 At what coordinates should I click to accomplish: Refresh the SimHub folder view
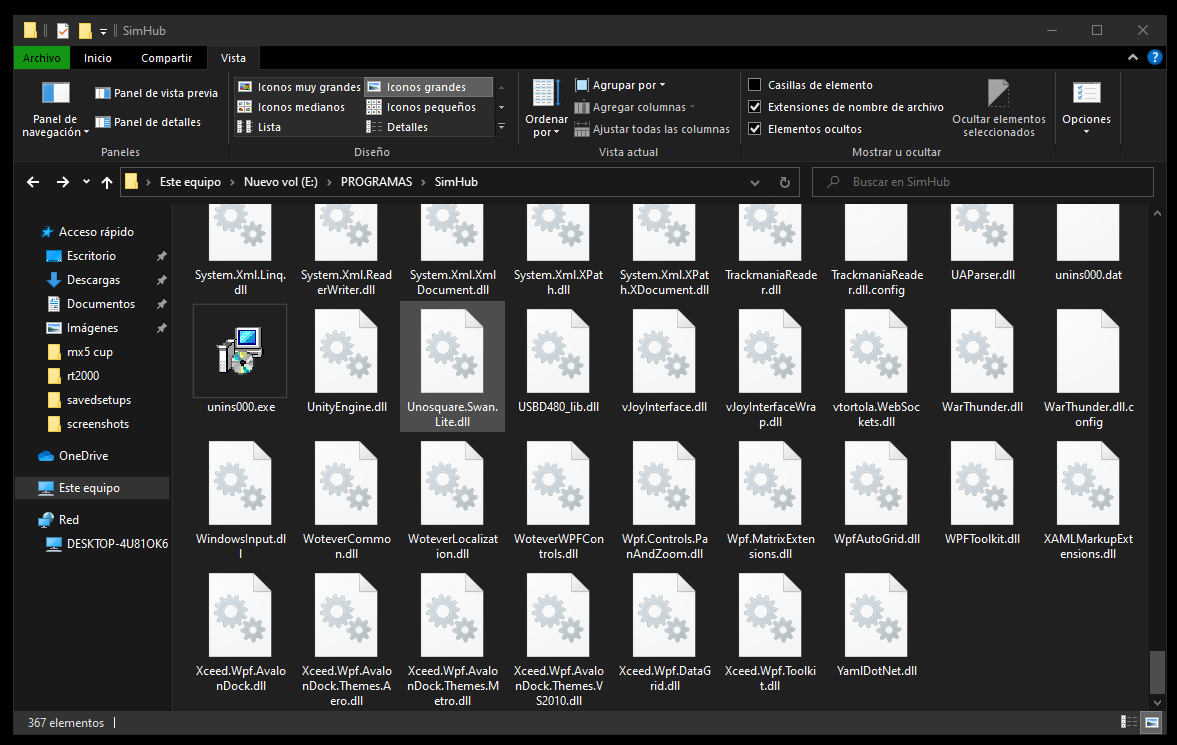[x=784, y=182]
